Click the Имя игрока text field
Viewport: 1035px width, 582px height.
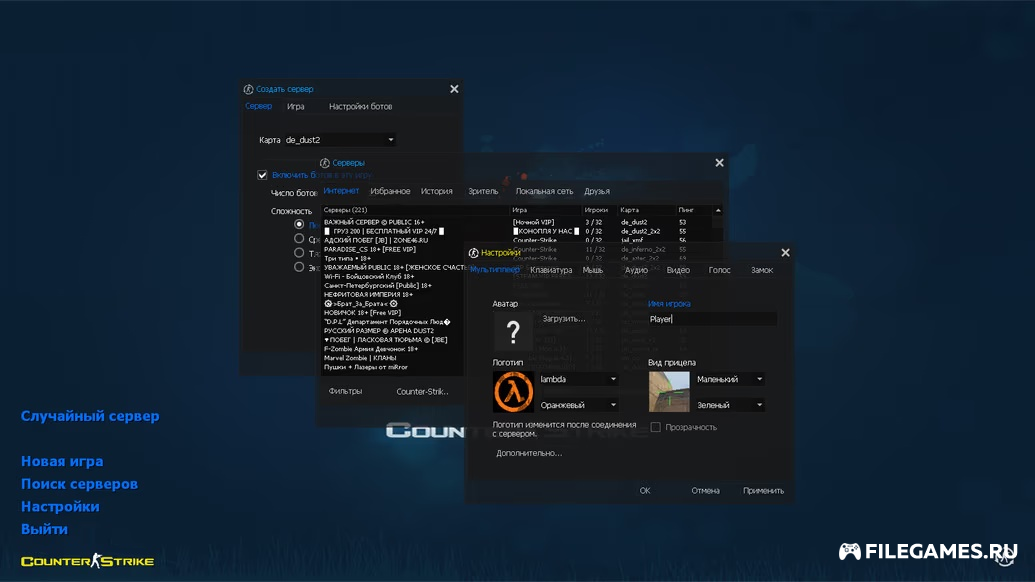712,319
